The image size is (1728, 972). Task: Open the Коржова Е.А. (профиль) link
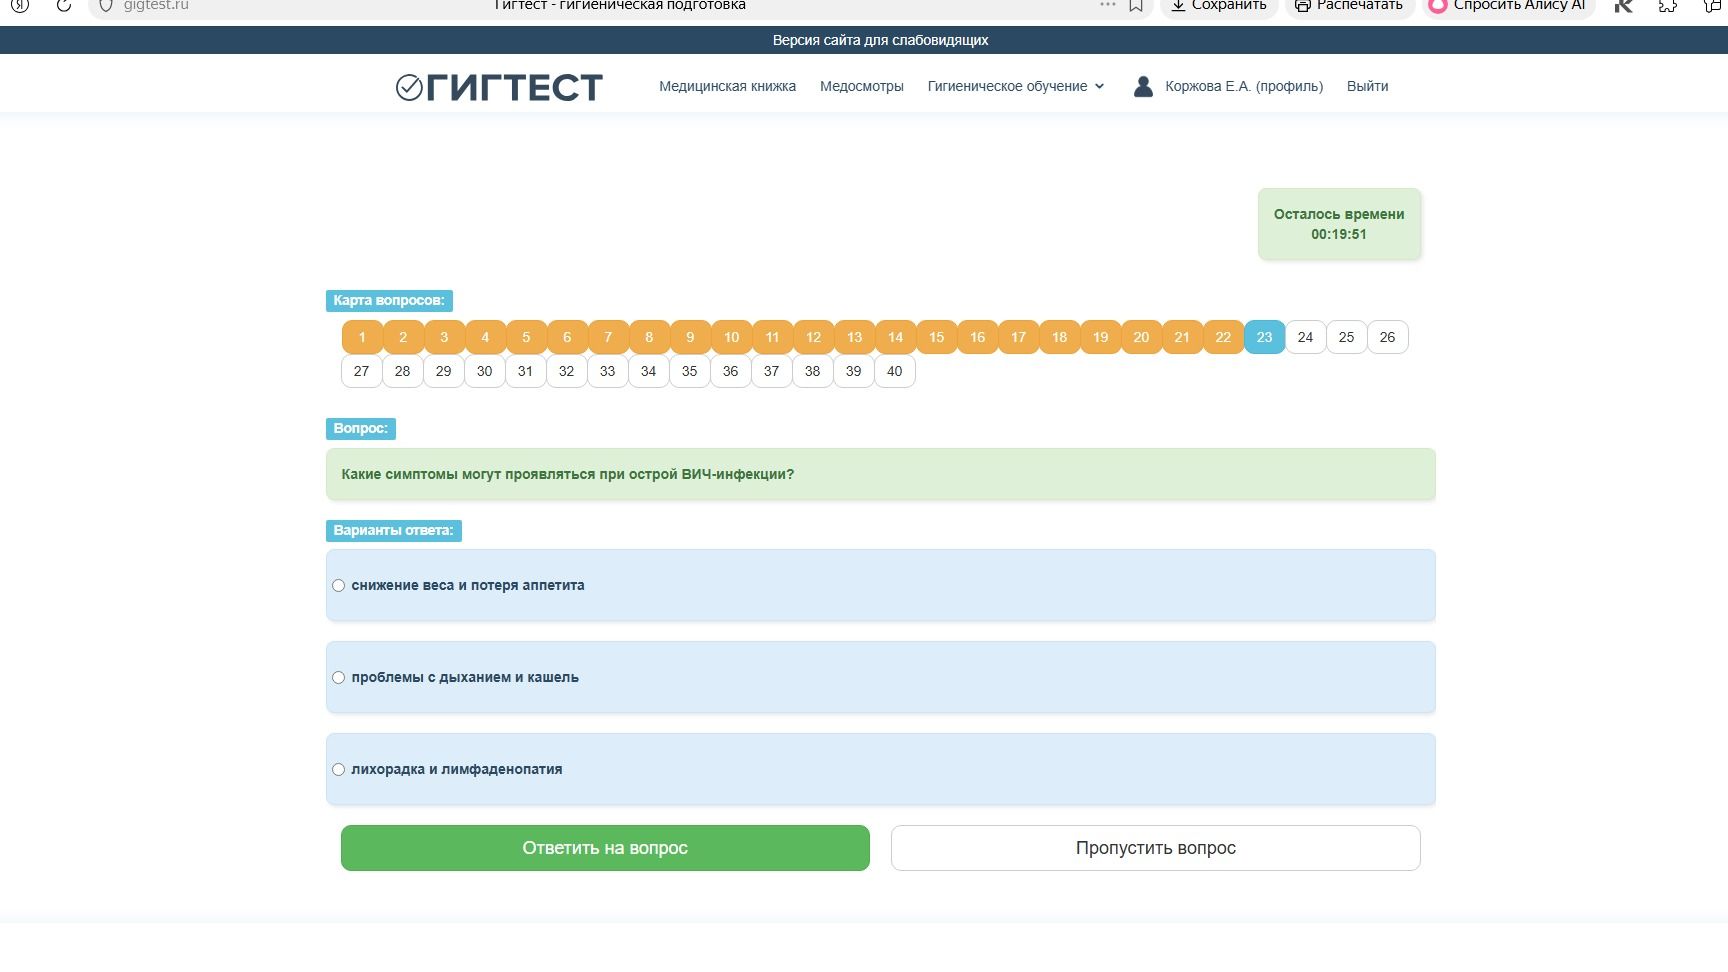[1244, 86]
